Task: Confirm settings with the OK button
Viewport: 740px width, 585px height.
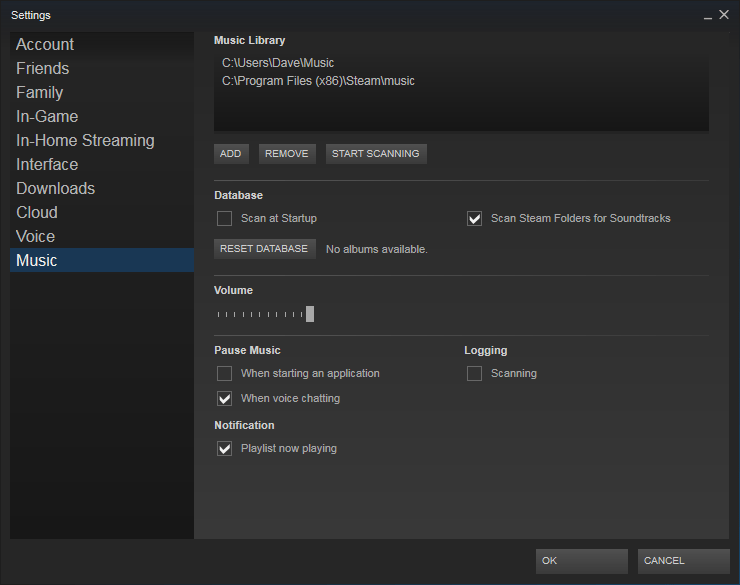Action: click(x=581, y=561)
